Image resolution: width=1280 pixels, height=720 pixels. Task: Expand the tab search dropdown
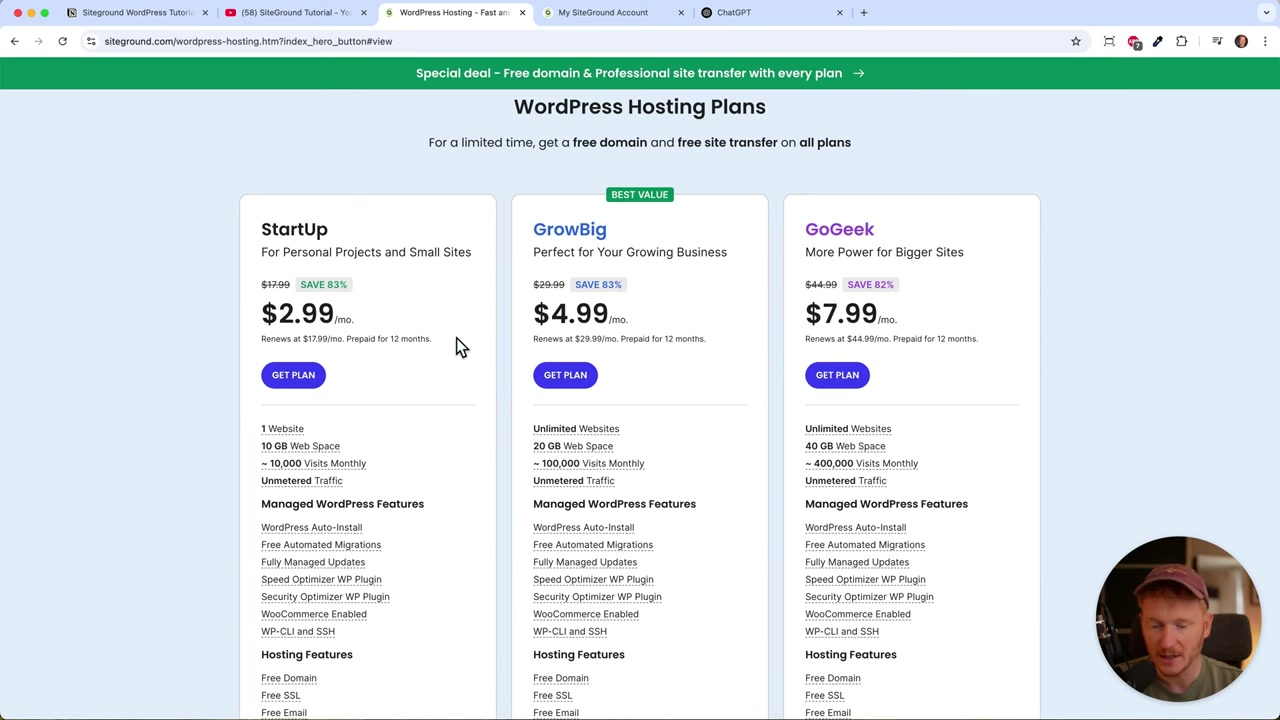[x=1266, y=12]
